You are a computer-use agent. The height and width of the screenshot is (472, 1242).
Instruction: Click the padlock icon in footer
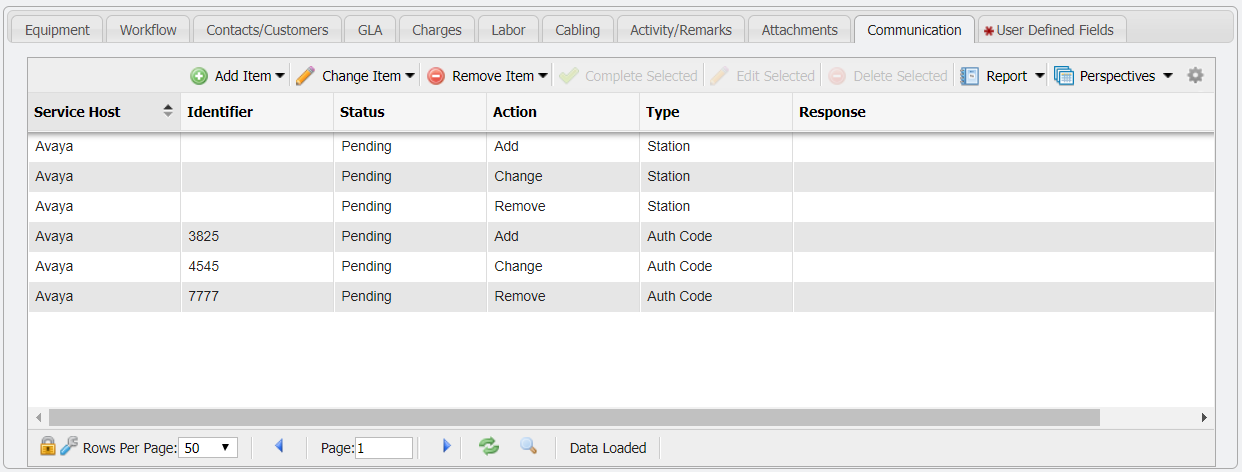click(47, 447)
